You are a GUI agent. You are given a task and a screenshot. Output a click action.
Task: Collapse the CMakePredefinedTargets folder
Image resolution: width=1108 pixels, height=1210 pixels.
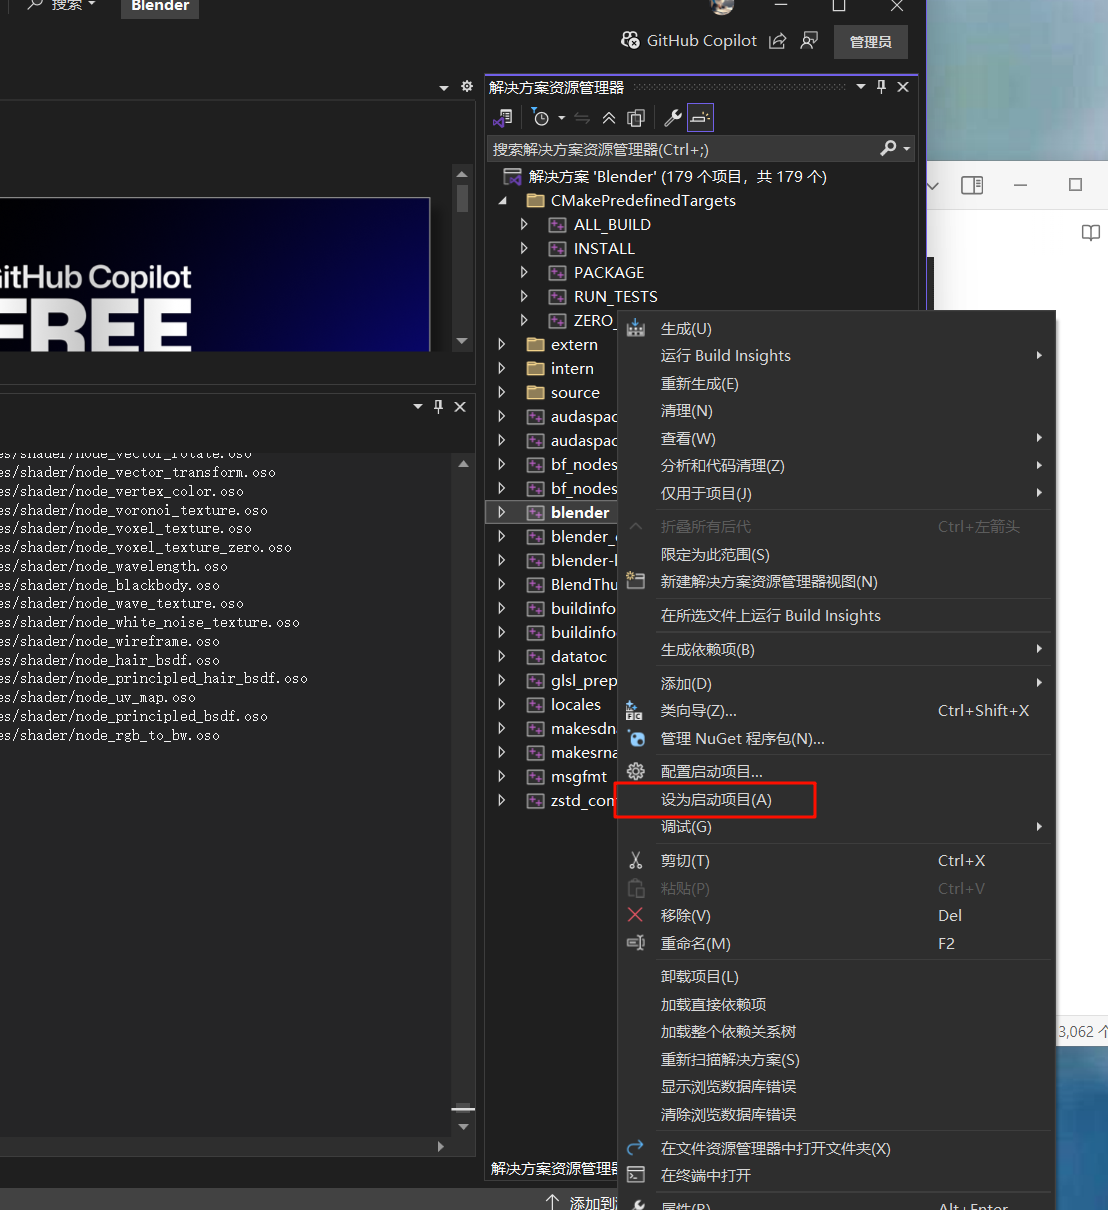click(x=503, y=201)
